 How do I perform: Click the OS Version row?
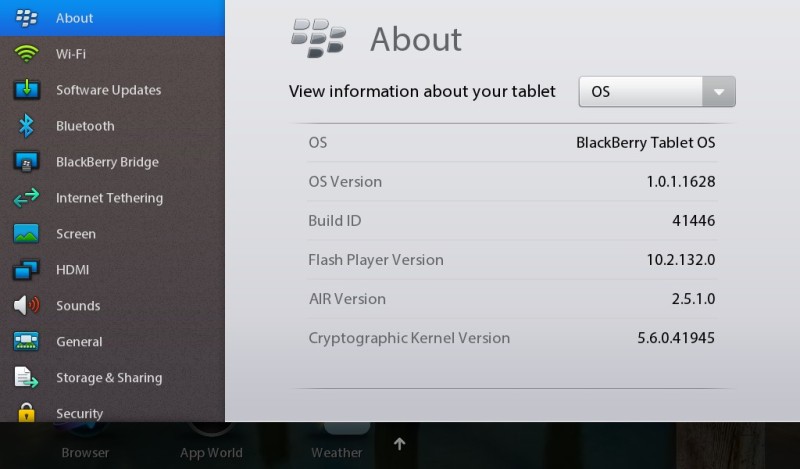click(x=512, y=182)
